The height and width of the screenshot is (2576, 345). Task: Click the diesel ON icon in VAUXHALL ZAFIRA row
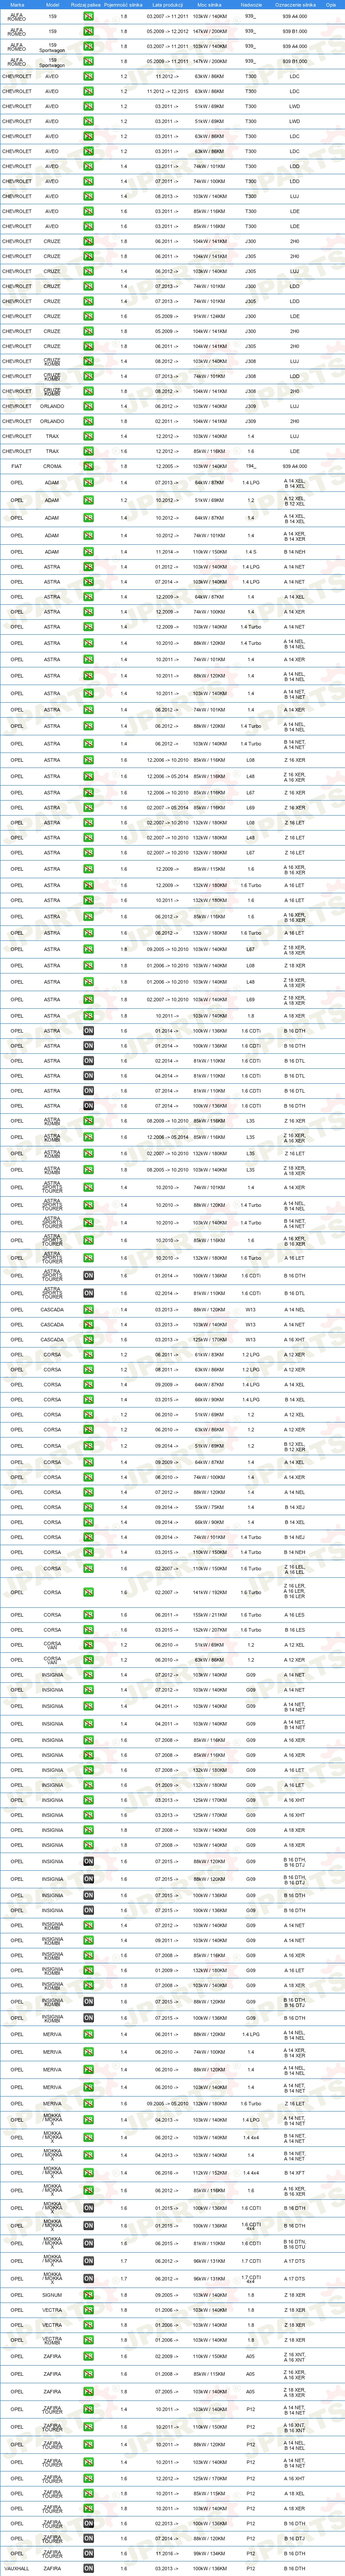(88, 2568)
